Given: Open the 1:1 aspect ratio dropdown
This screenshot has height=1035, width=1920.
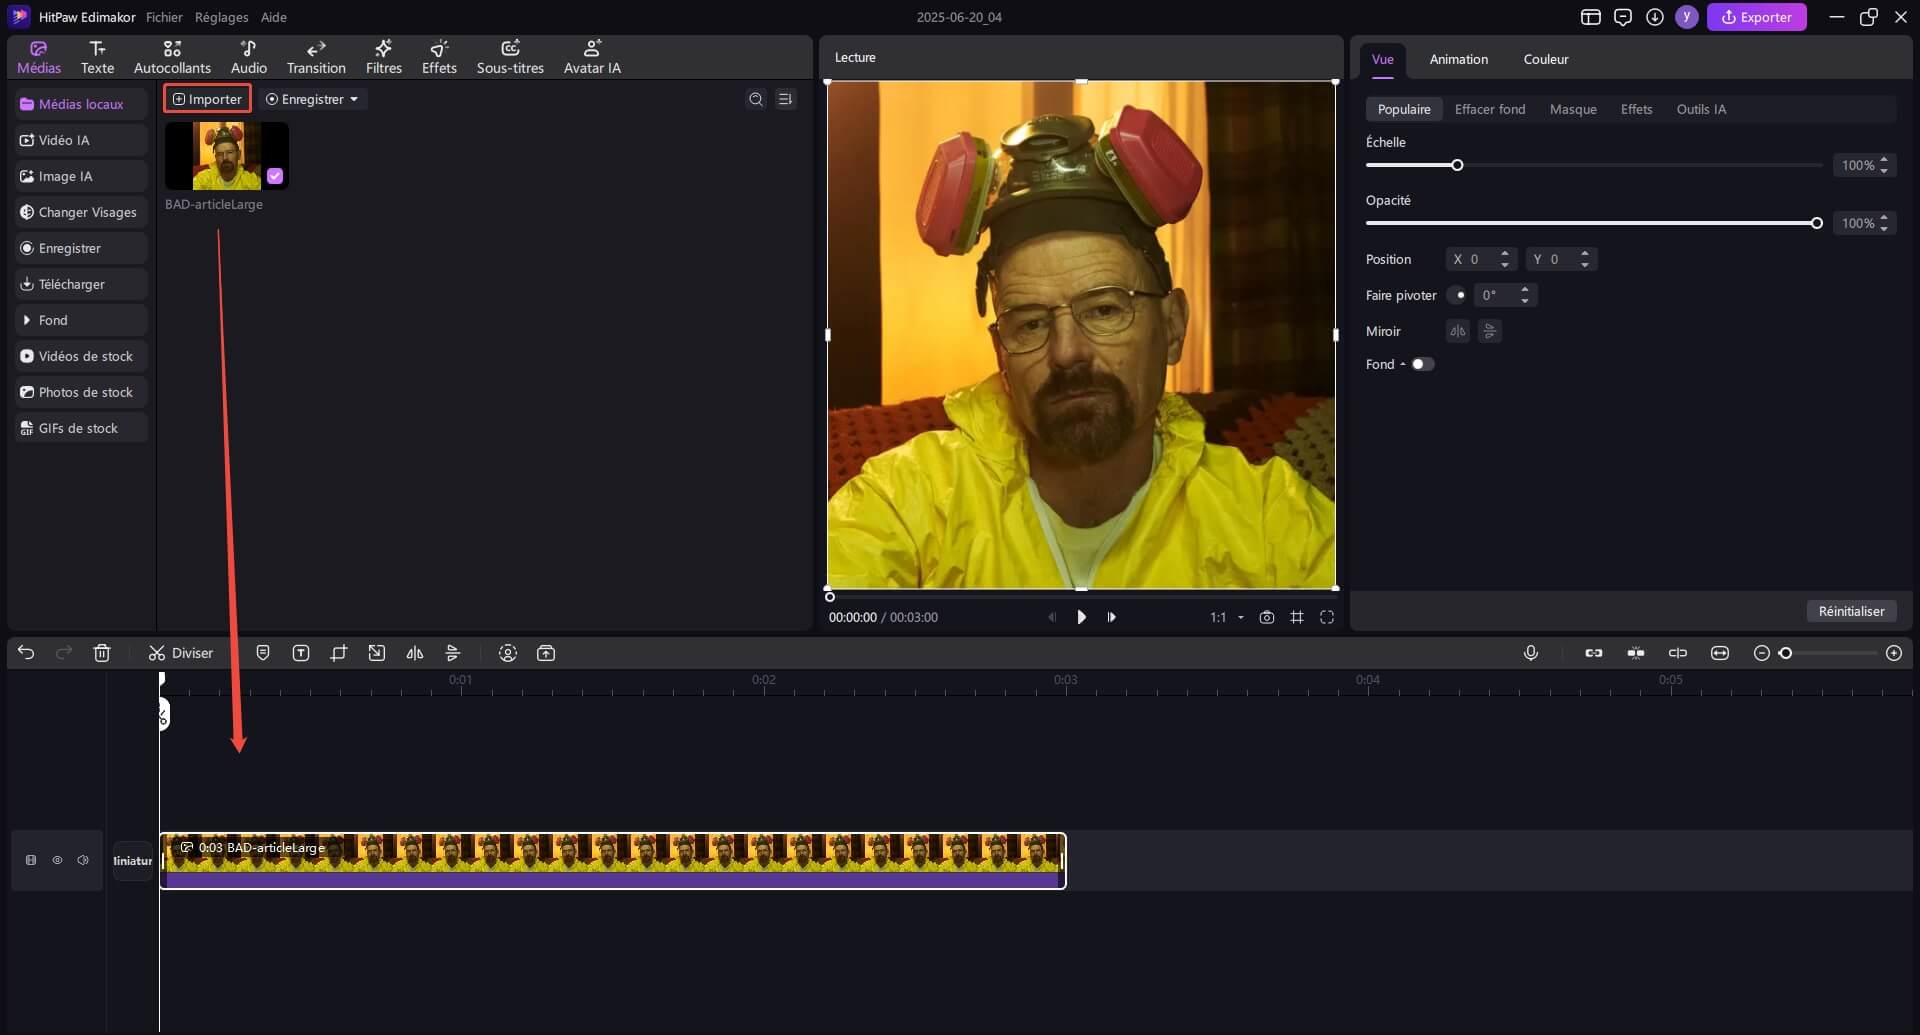Looking at the screenshot, I should pos(1227,617).
